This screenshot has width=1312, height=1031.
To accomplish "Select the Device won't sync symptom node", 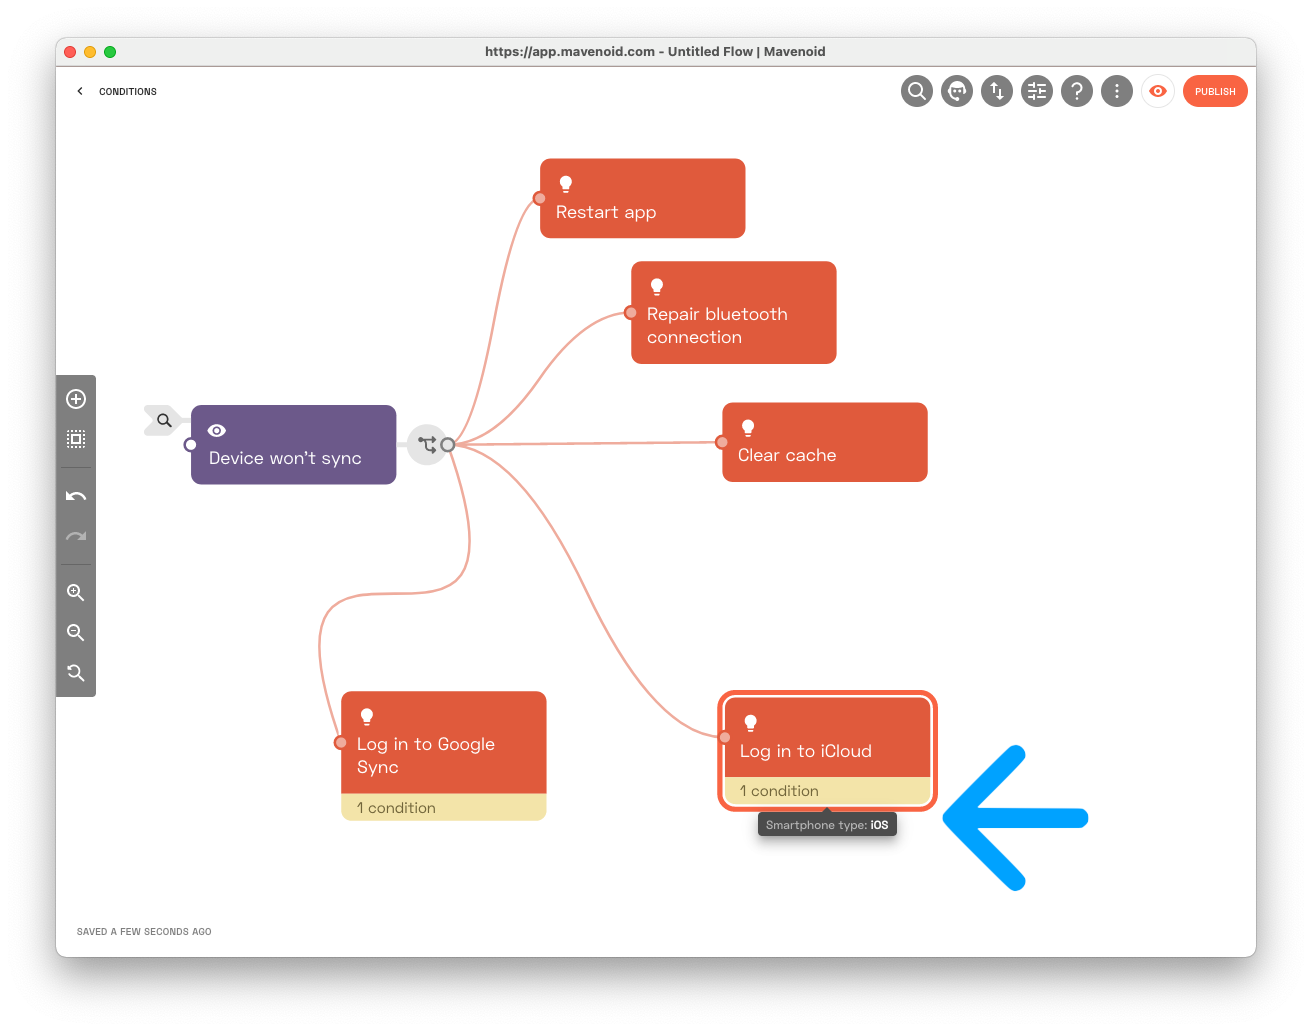I will (293, 445).
